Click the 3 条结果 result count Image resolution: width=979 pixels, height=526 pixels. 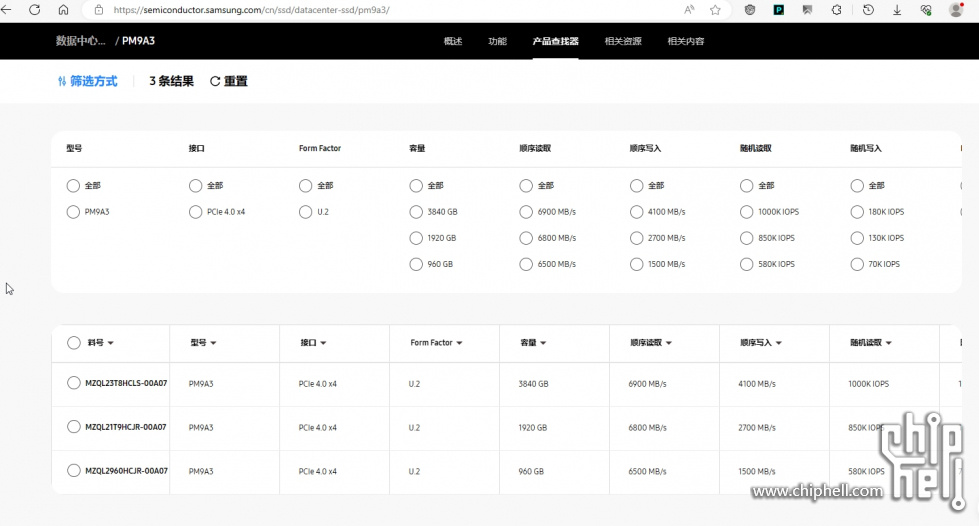pyautogui.click(x=172, y=81)
